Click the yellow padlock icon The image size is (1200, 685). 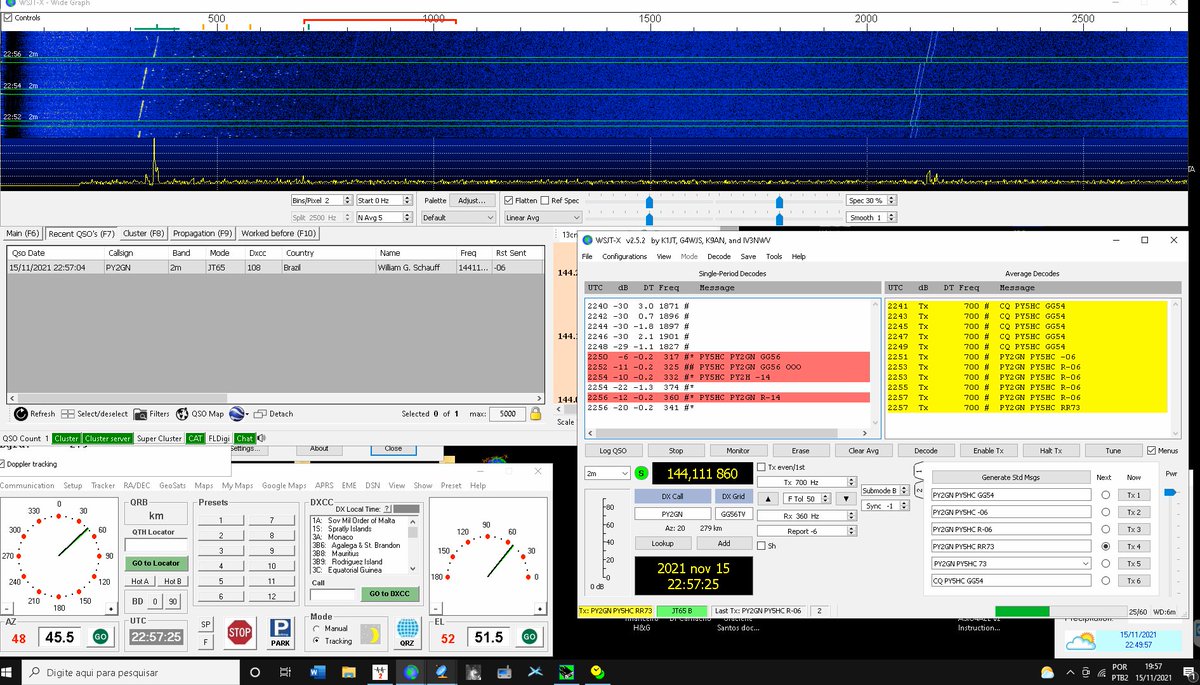[x=536, y=414]
